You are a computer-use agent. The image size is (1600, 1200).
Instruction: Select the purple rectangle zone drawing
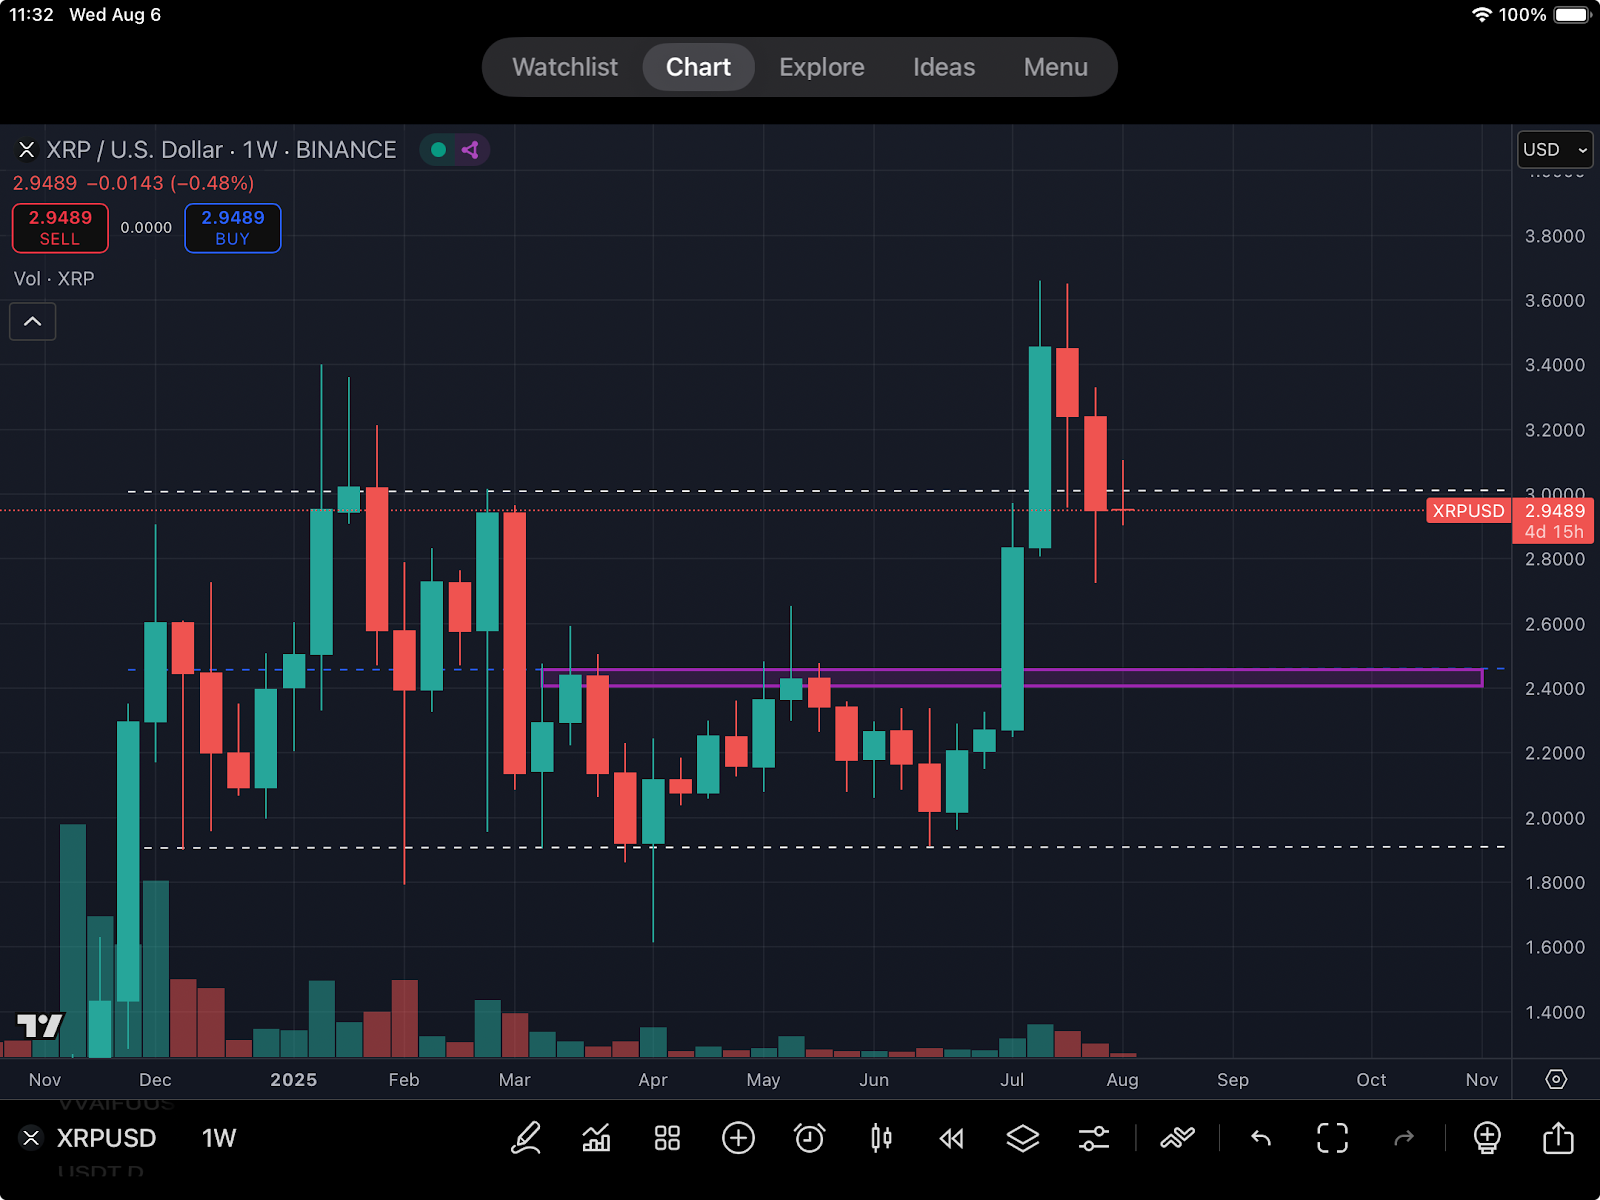[x=1011, y=678]
